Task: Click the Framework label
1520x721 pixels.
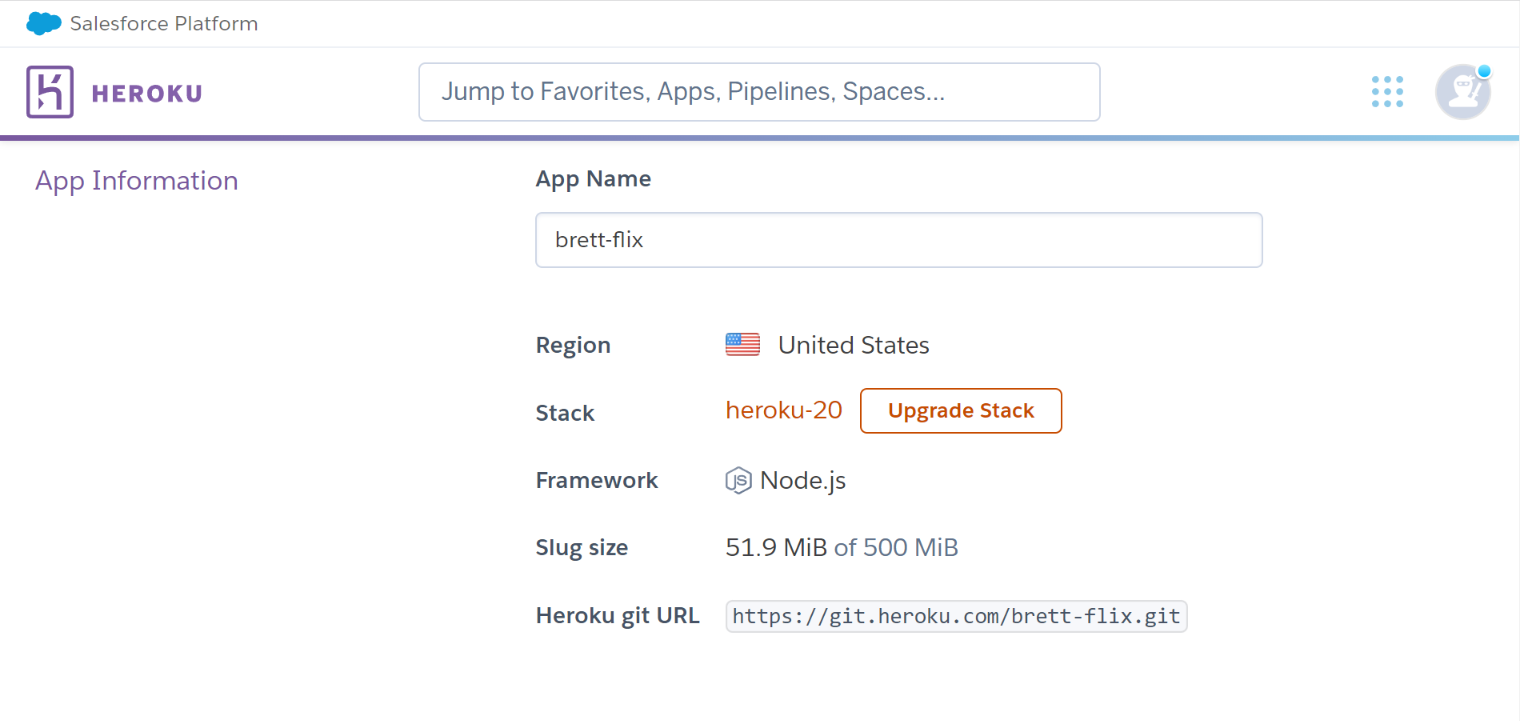Action: (x=597, y=480)
